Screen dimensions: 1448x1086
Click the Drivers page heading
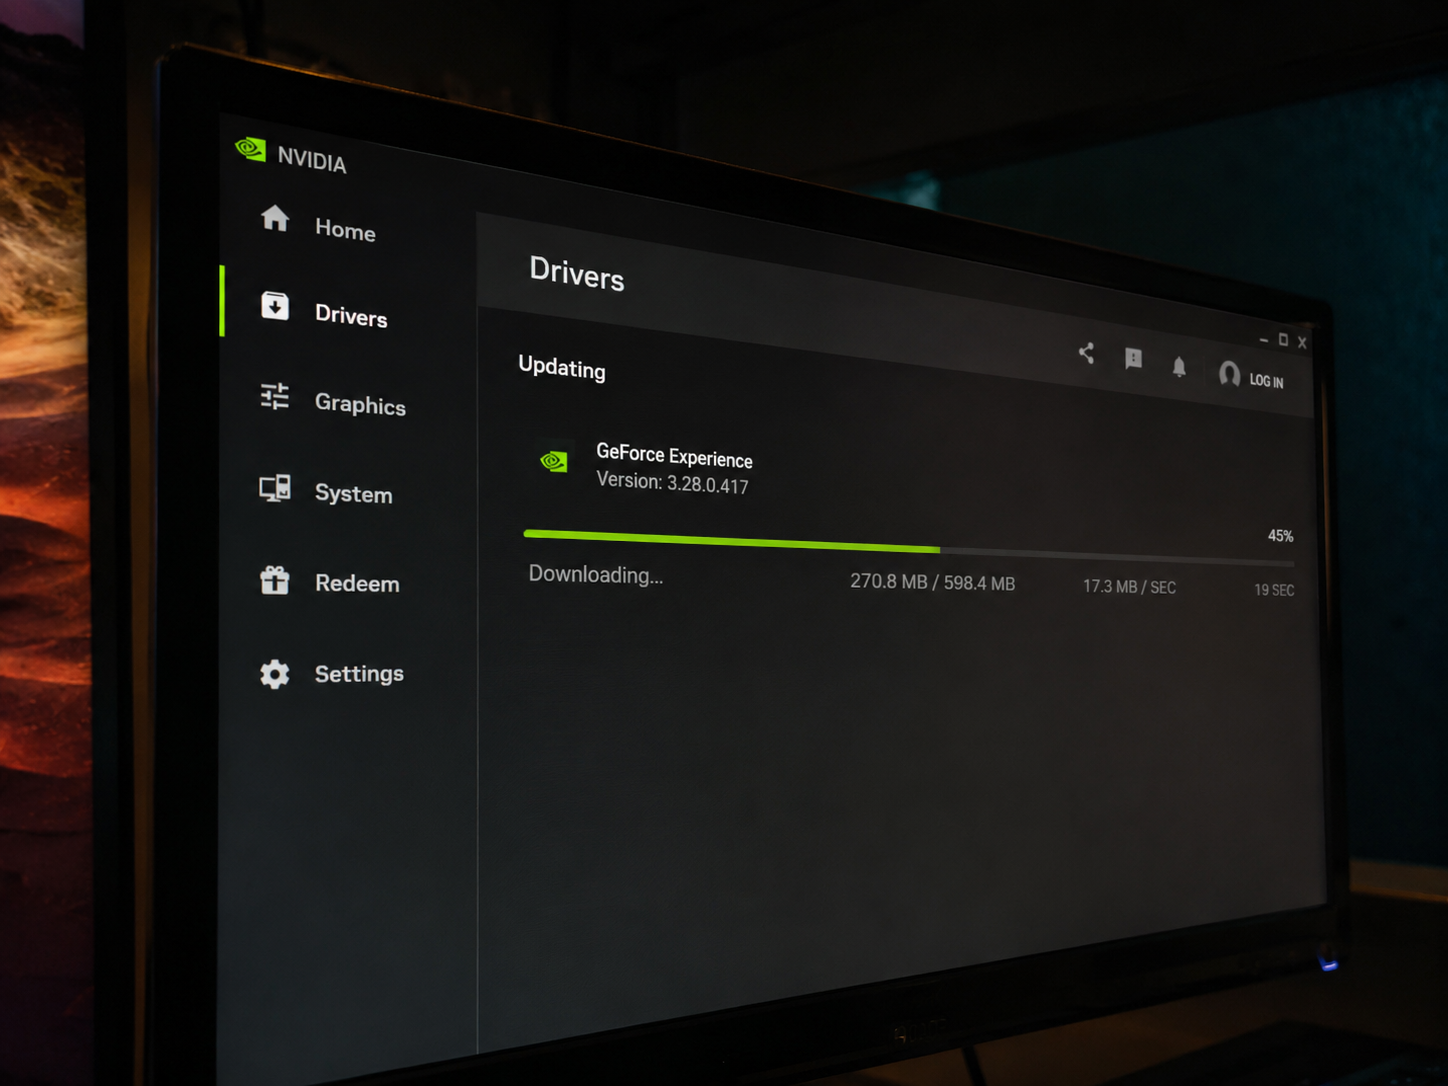coord(577,273)
